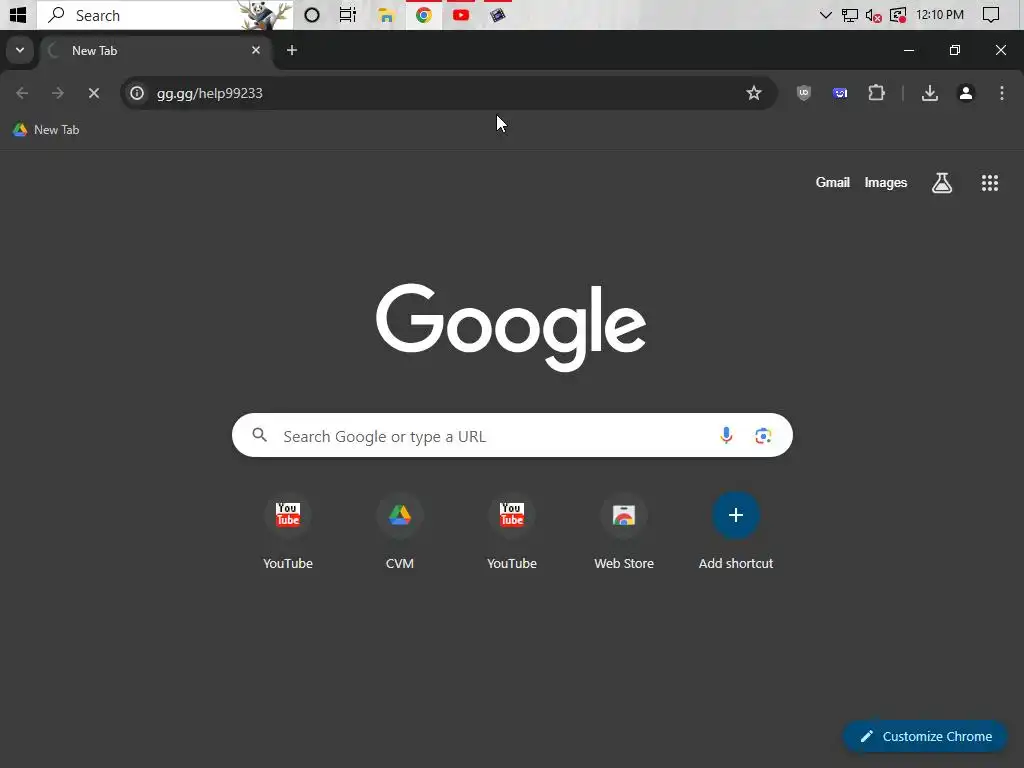Open the network status tray icon
1024x768 pixels.
[850, 14]
